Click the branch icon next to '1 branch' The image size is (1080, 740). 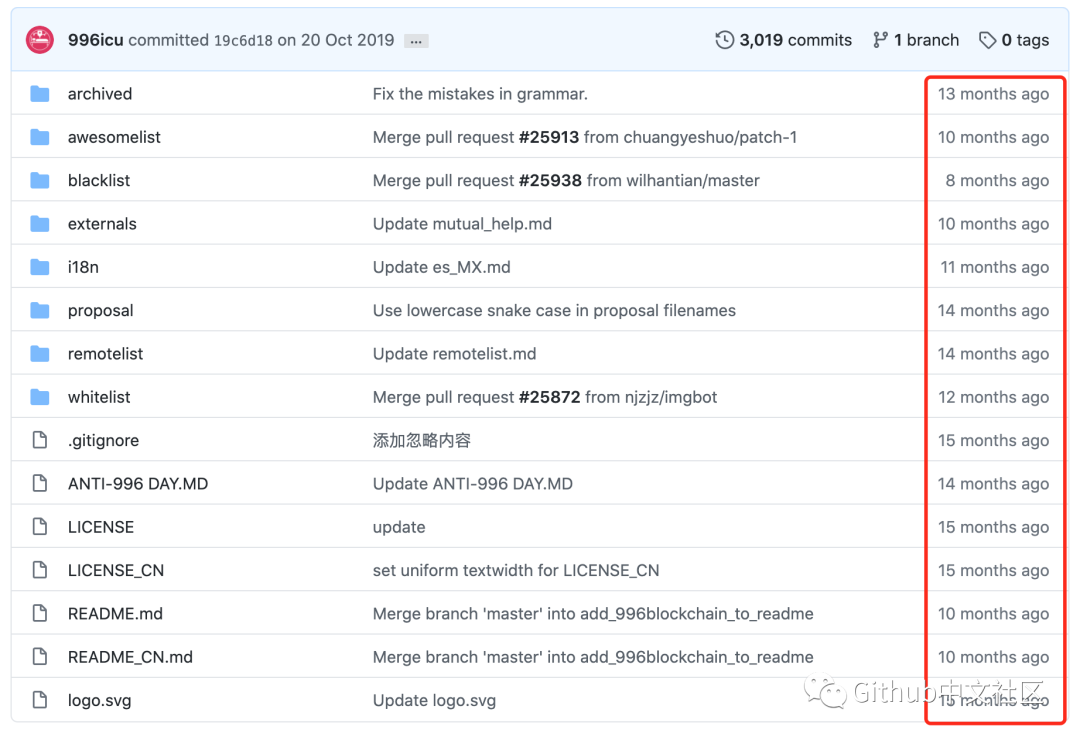[x=878, y=39]
